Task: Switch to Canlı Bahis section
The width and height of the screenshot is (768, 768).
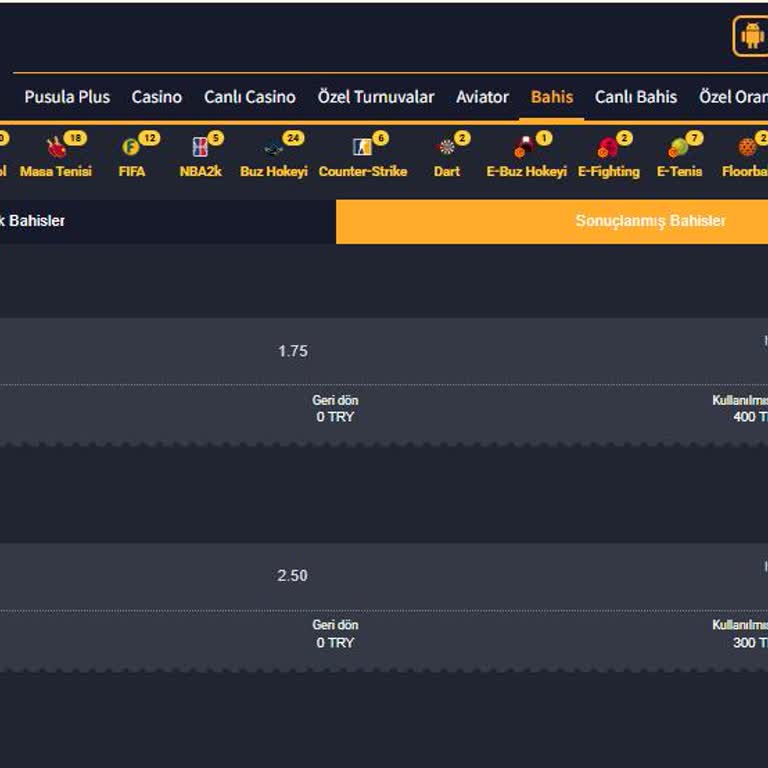Action: 636,97
